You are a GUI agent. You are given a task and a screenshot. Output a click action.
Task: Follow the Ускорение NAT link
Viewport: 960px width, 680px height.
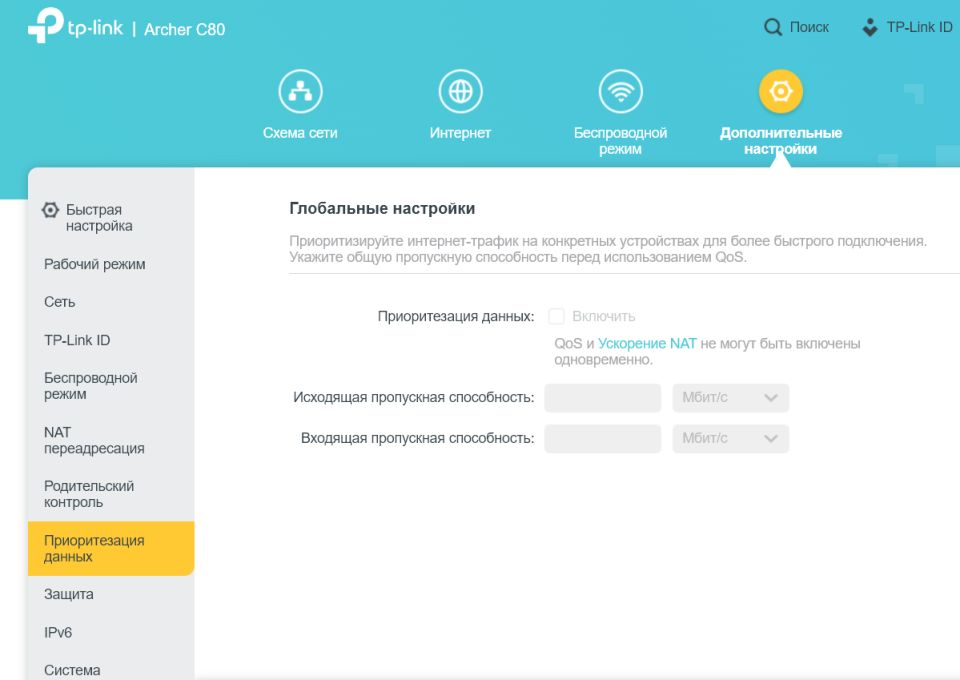tap(647, 343)
